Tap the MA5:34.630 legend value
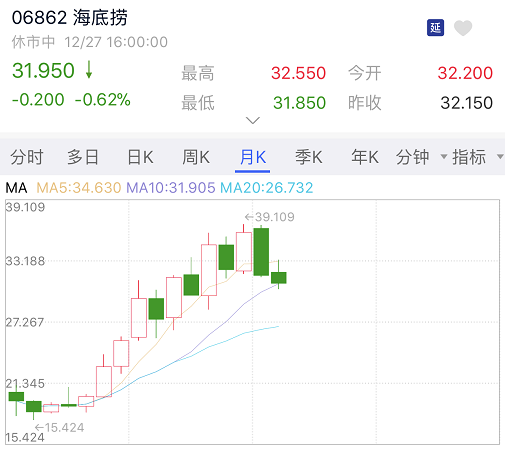 [x=79, y=188]
